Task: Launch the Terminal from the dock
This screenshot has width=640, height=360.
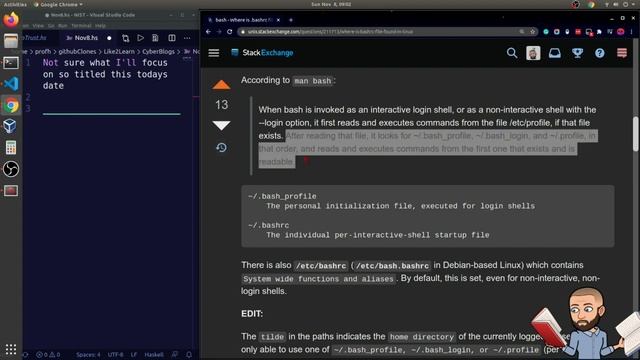Action: [x=11, y=62]
